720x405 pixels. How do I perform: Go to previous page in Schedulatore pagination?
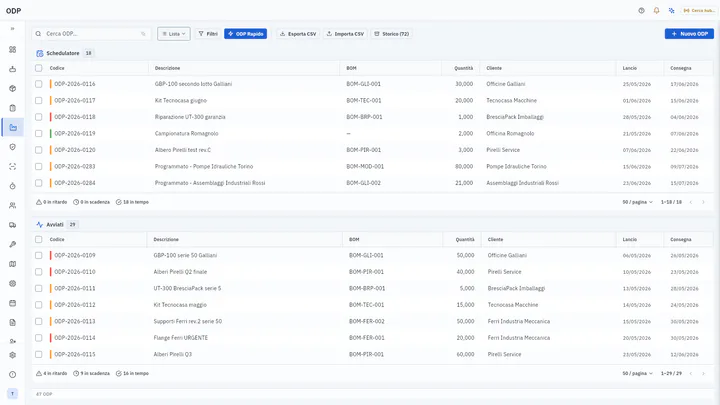tap(691, 202)
